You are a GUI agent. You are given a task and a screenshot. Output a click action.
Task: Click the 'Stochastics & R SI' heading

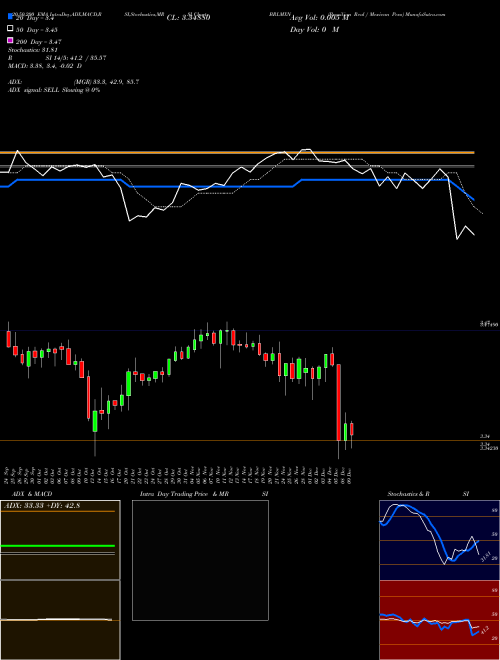[x=428, y=494]
